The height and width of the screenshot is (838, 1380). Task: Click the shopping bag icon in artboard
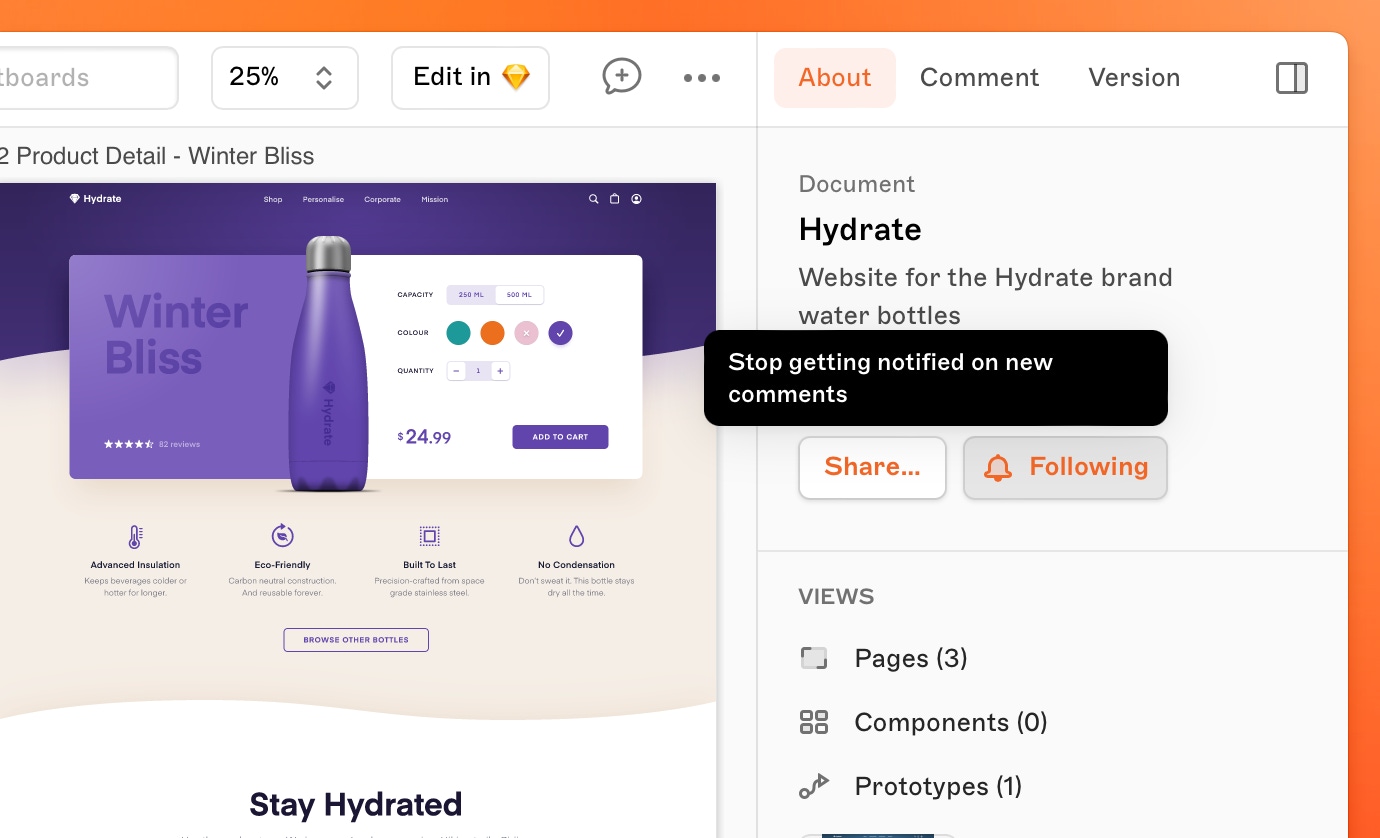[615, 199]
